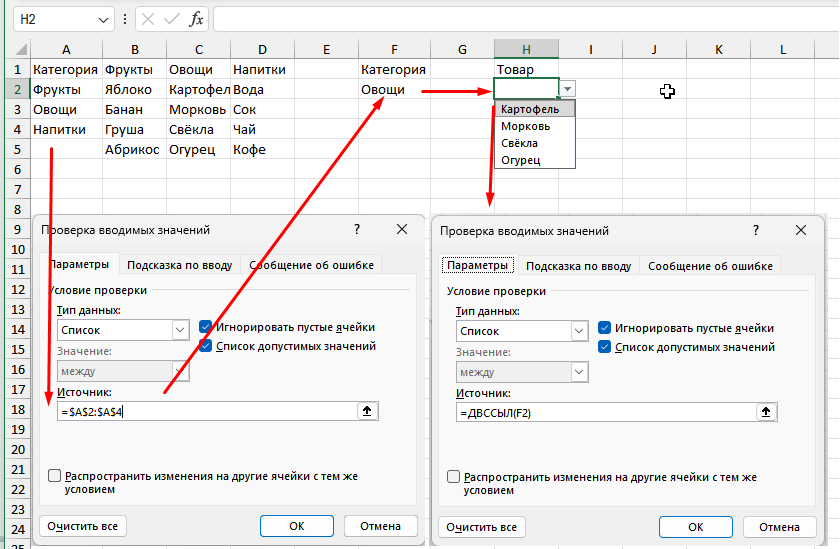This screenshot has height=549, width=840.
Task: Click the dropdown arrow on cell H2
Action: (568, 89)
